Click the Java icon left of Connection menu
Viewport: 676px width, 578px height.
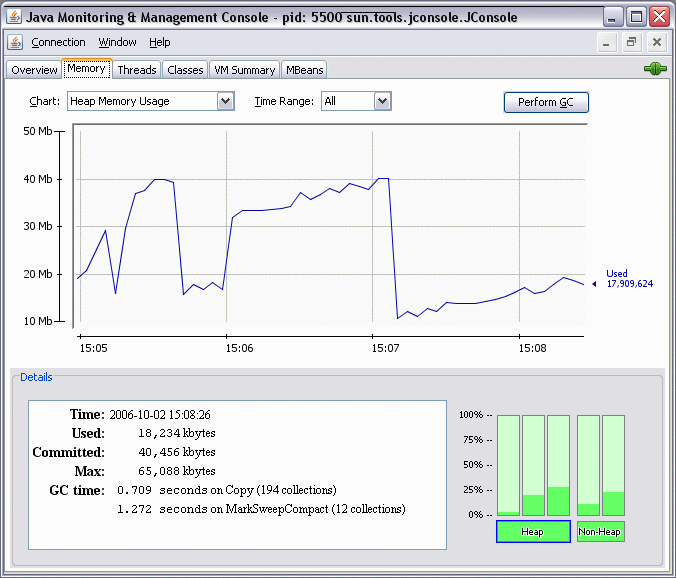15,42
